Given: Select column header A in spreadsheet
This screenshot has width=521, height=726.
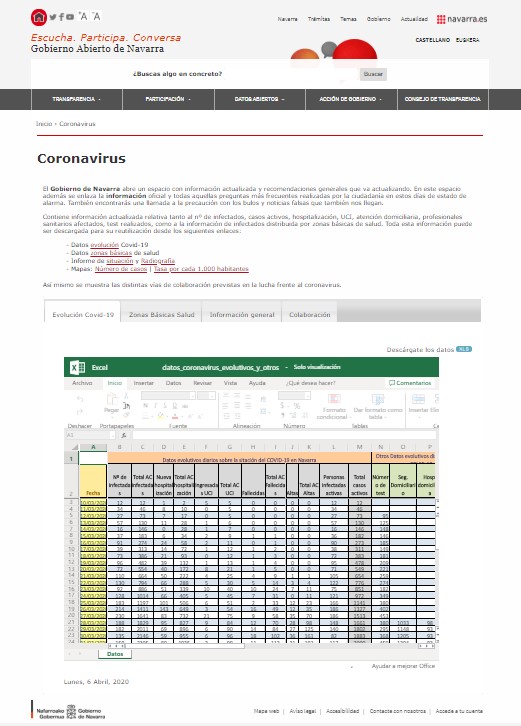Looking at the screenshot, I should pyautogui.click(x=93, y=447).
